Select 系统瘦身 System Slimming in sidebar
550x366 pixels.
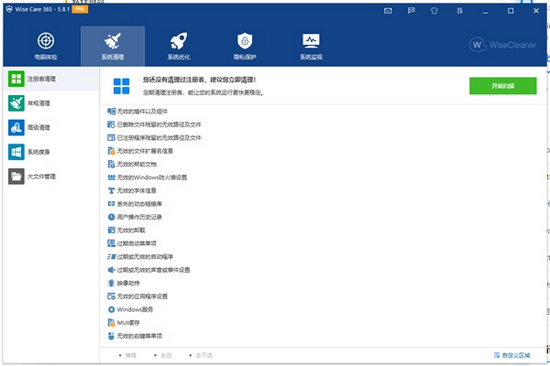pos(51,152)
